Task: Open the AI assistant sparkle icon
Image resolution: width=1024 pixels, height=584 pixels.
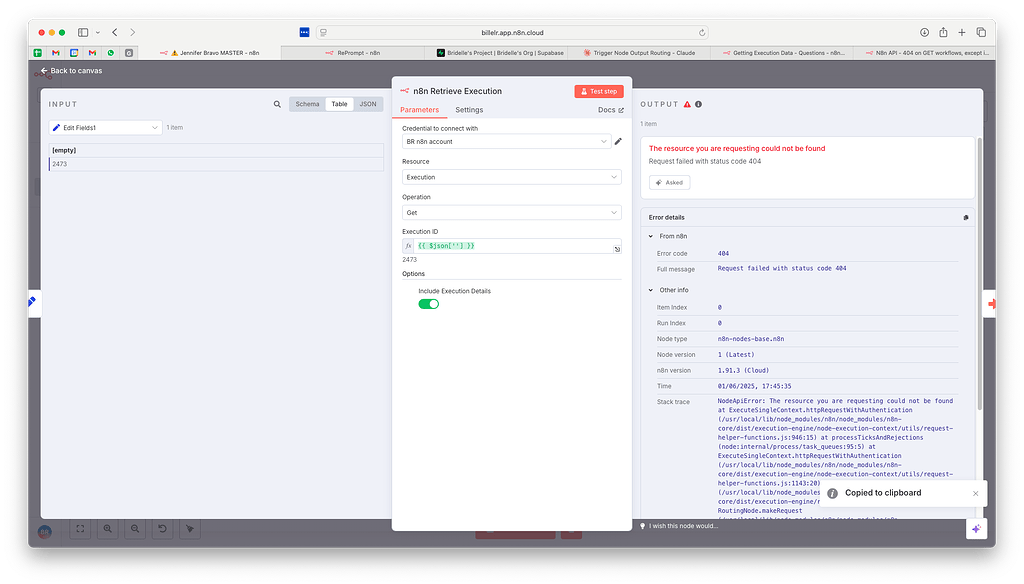Action: (x=976, y=528)
